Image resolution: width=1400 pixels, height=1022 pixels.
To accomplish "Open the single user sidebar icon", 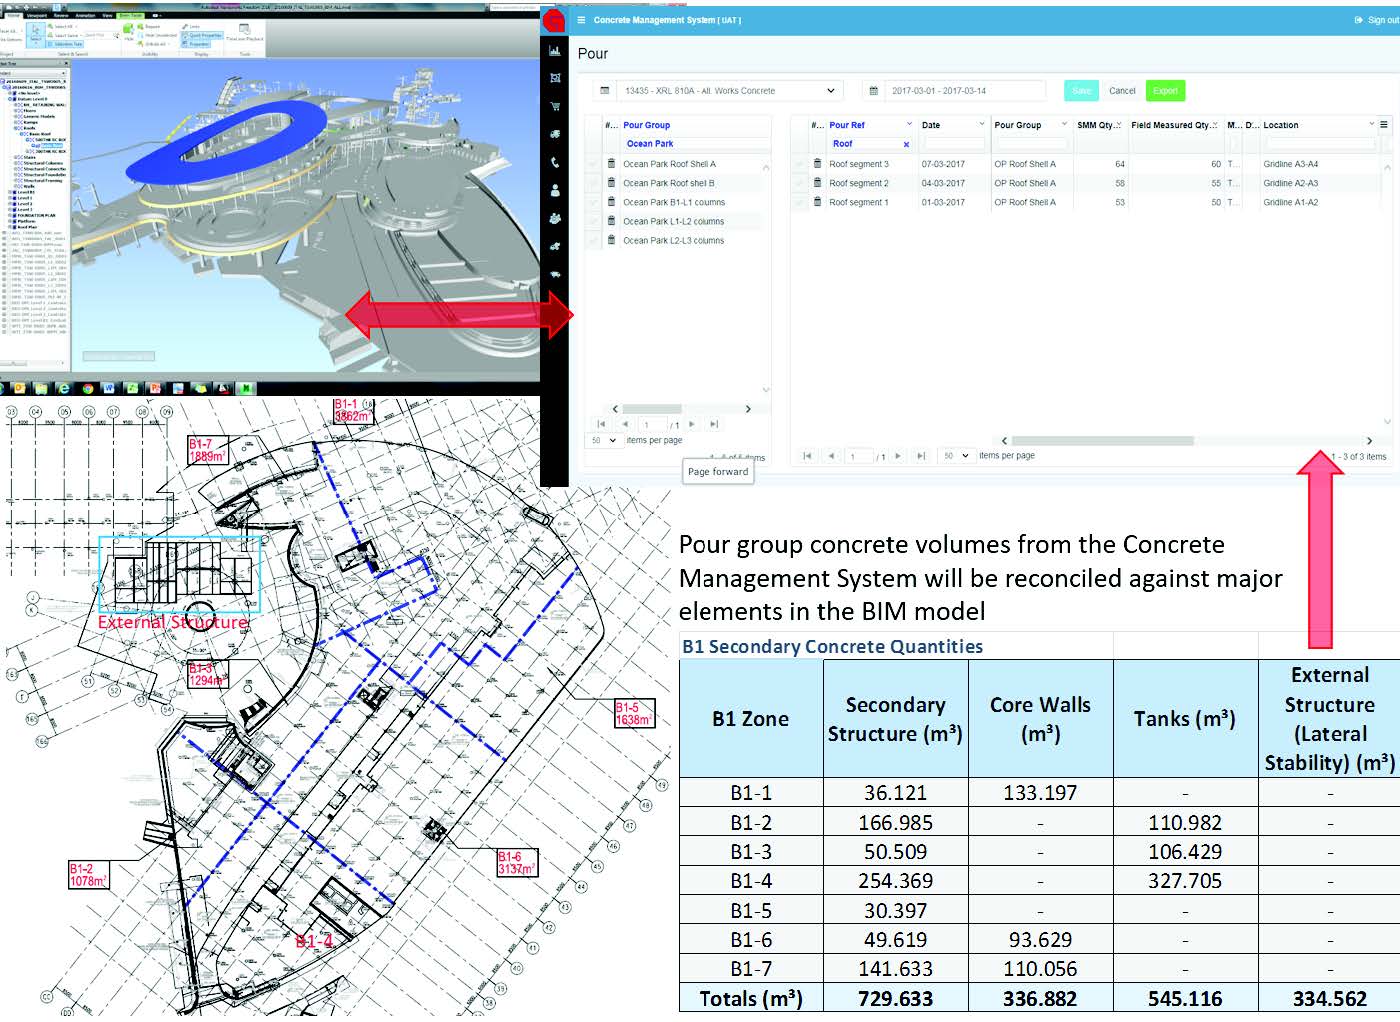I will tap(555, 190).
